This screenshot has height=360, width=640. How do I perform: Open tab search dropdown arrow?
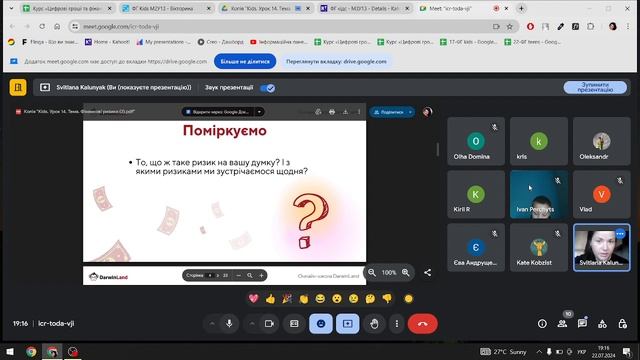click(x=11, y=8)
